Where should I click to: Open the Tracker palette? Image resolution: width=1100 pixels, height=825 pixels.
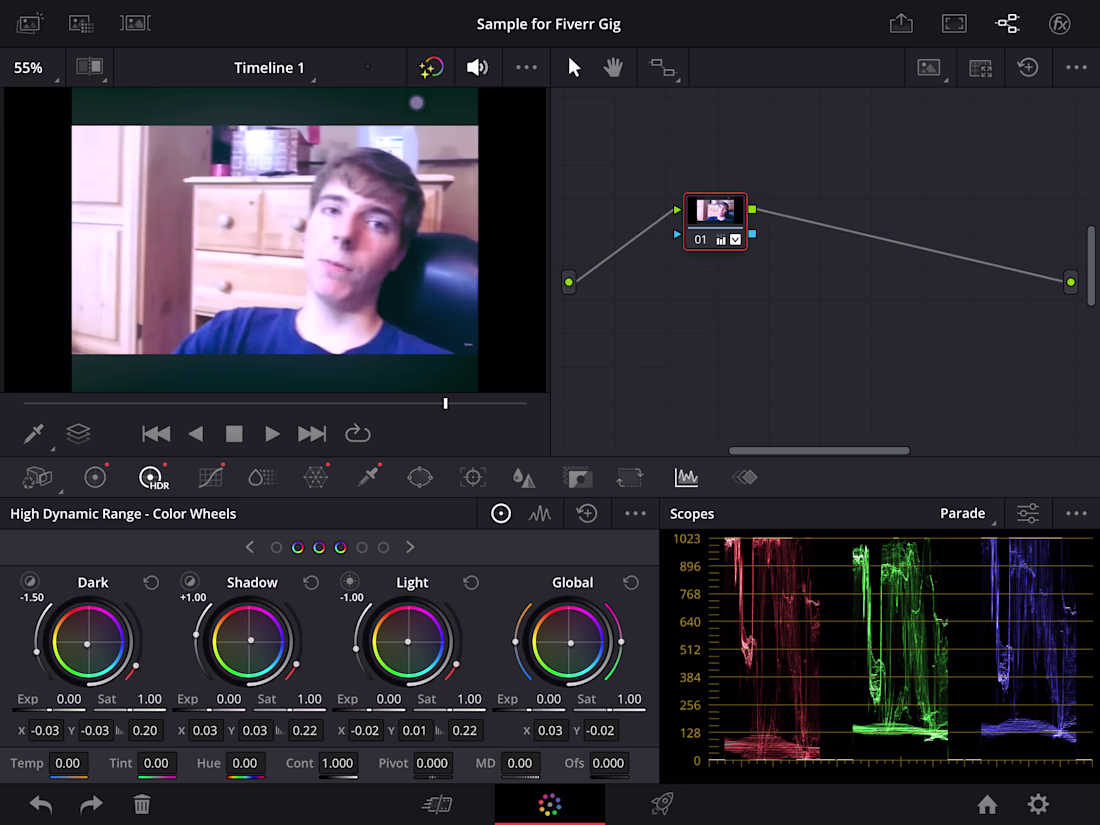[x=472, y=478]
